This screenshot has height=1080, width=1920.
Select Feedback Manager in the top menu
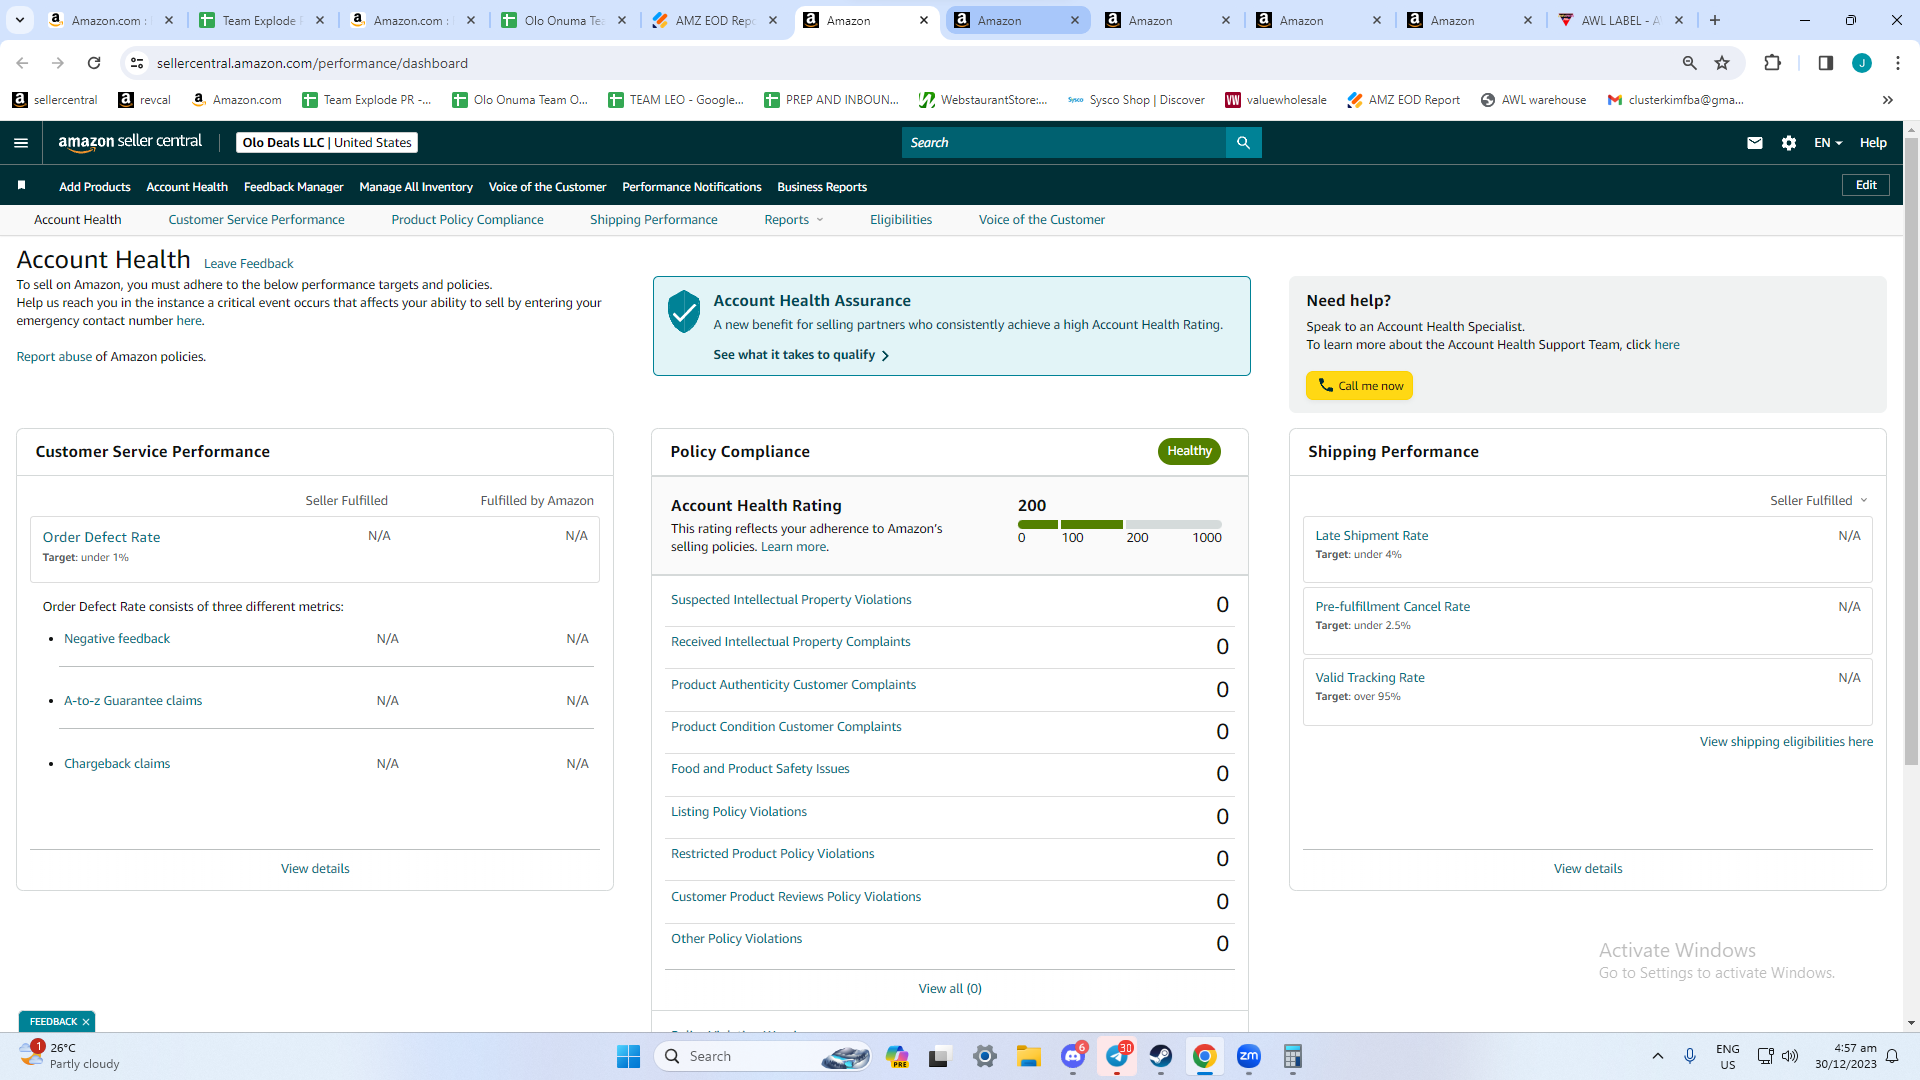click(x=293, y=187)
